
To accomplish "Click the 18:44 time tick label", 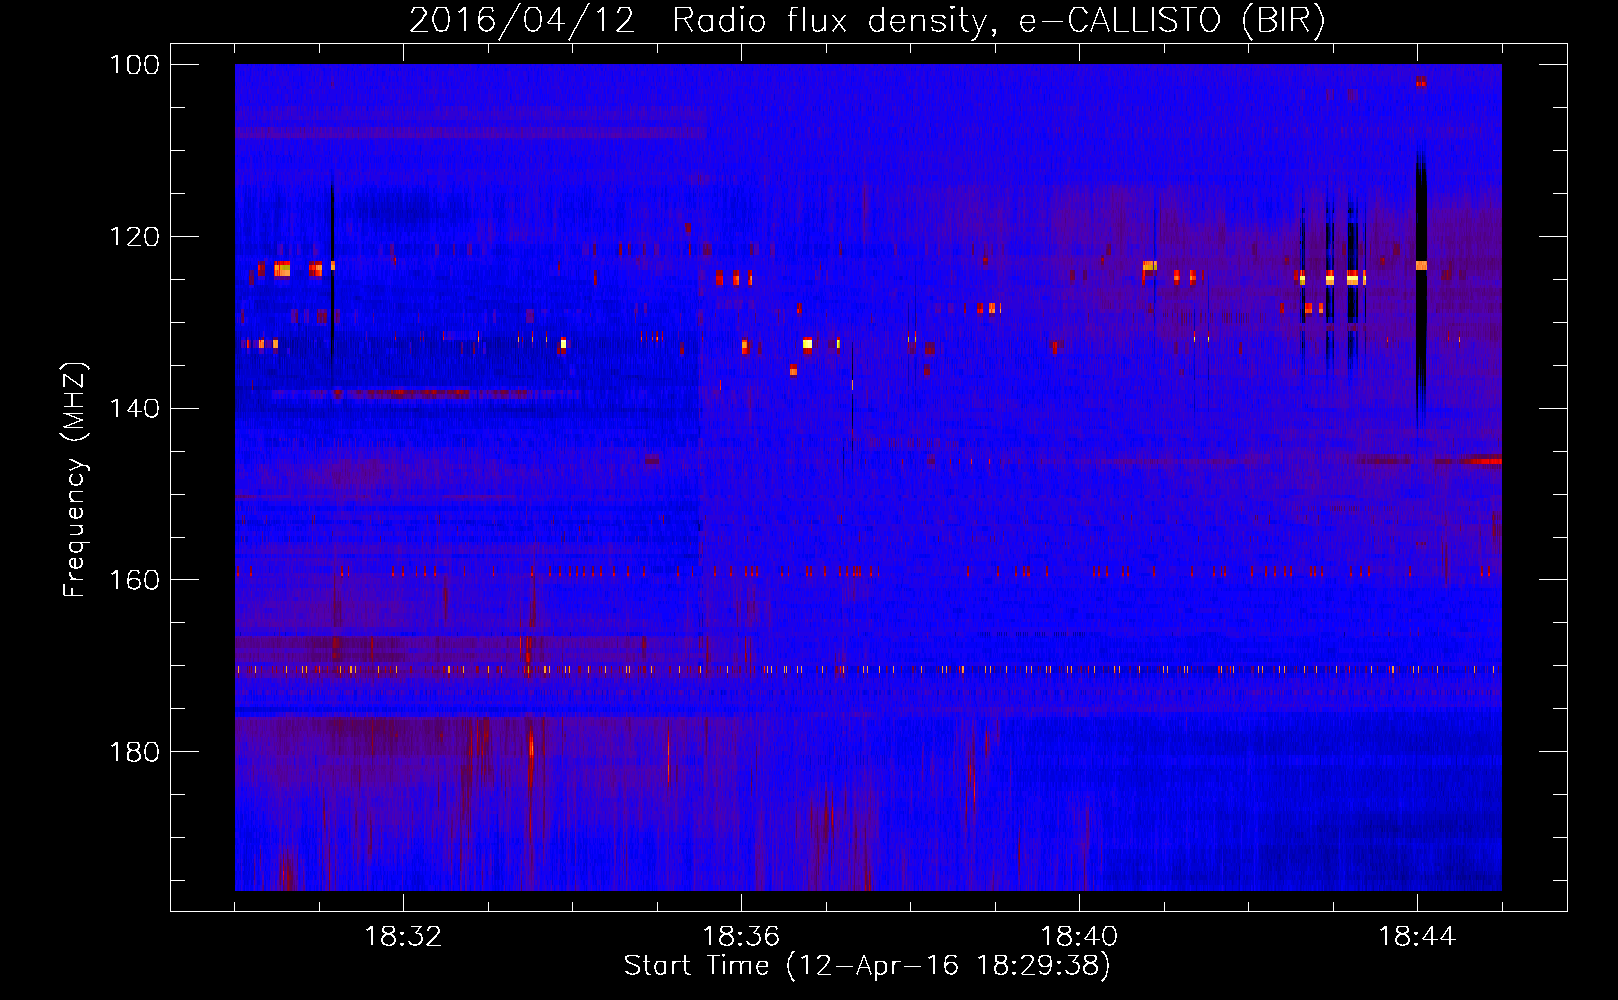I will click(x=1417, y=937).
